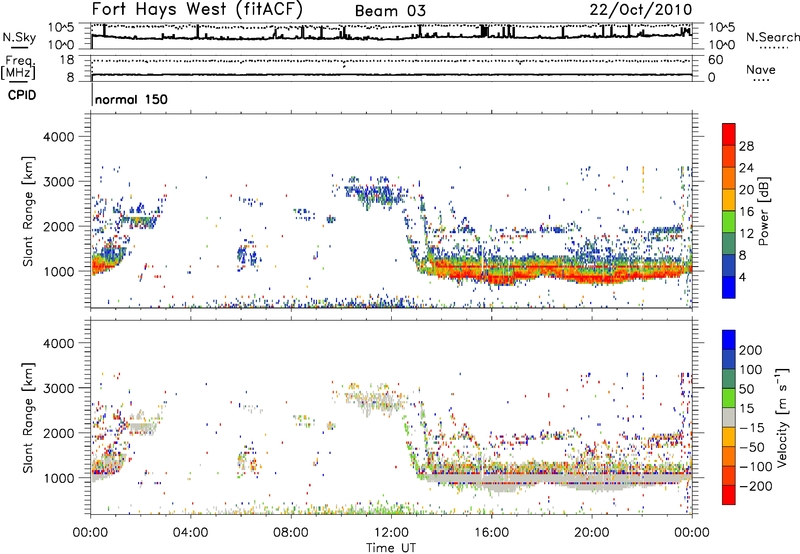Click the '2000' tick of velocity panel
This screenshot has width=800, height=554.
tap(59, 433)
